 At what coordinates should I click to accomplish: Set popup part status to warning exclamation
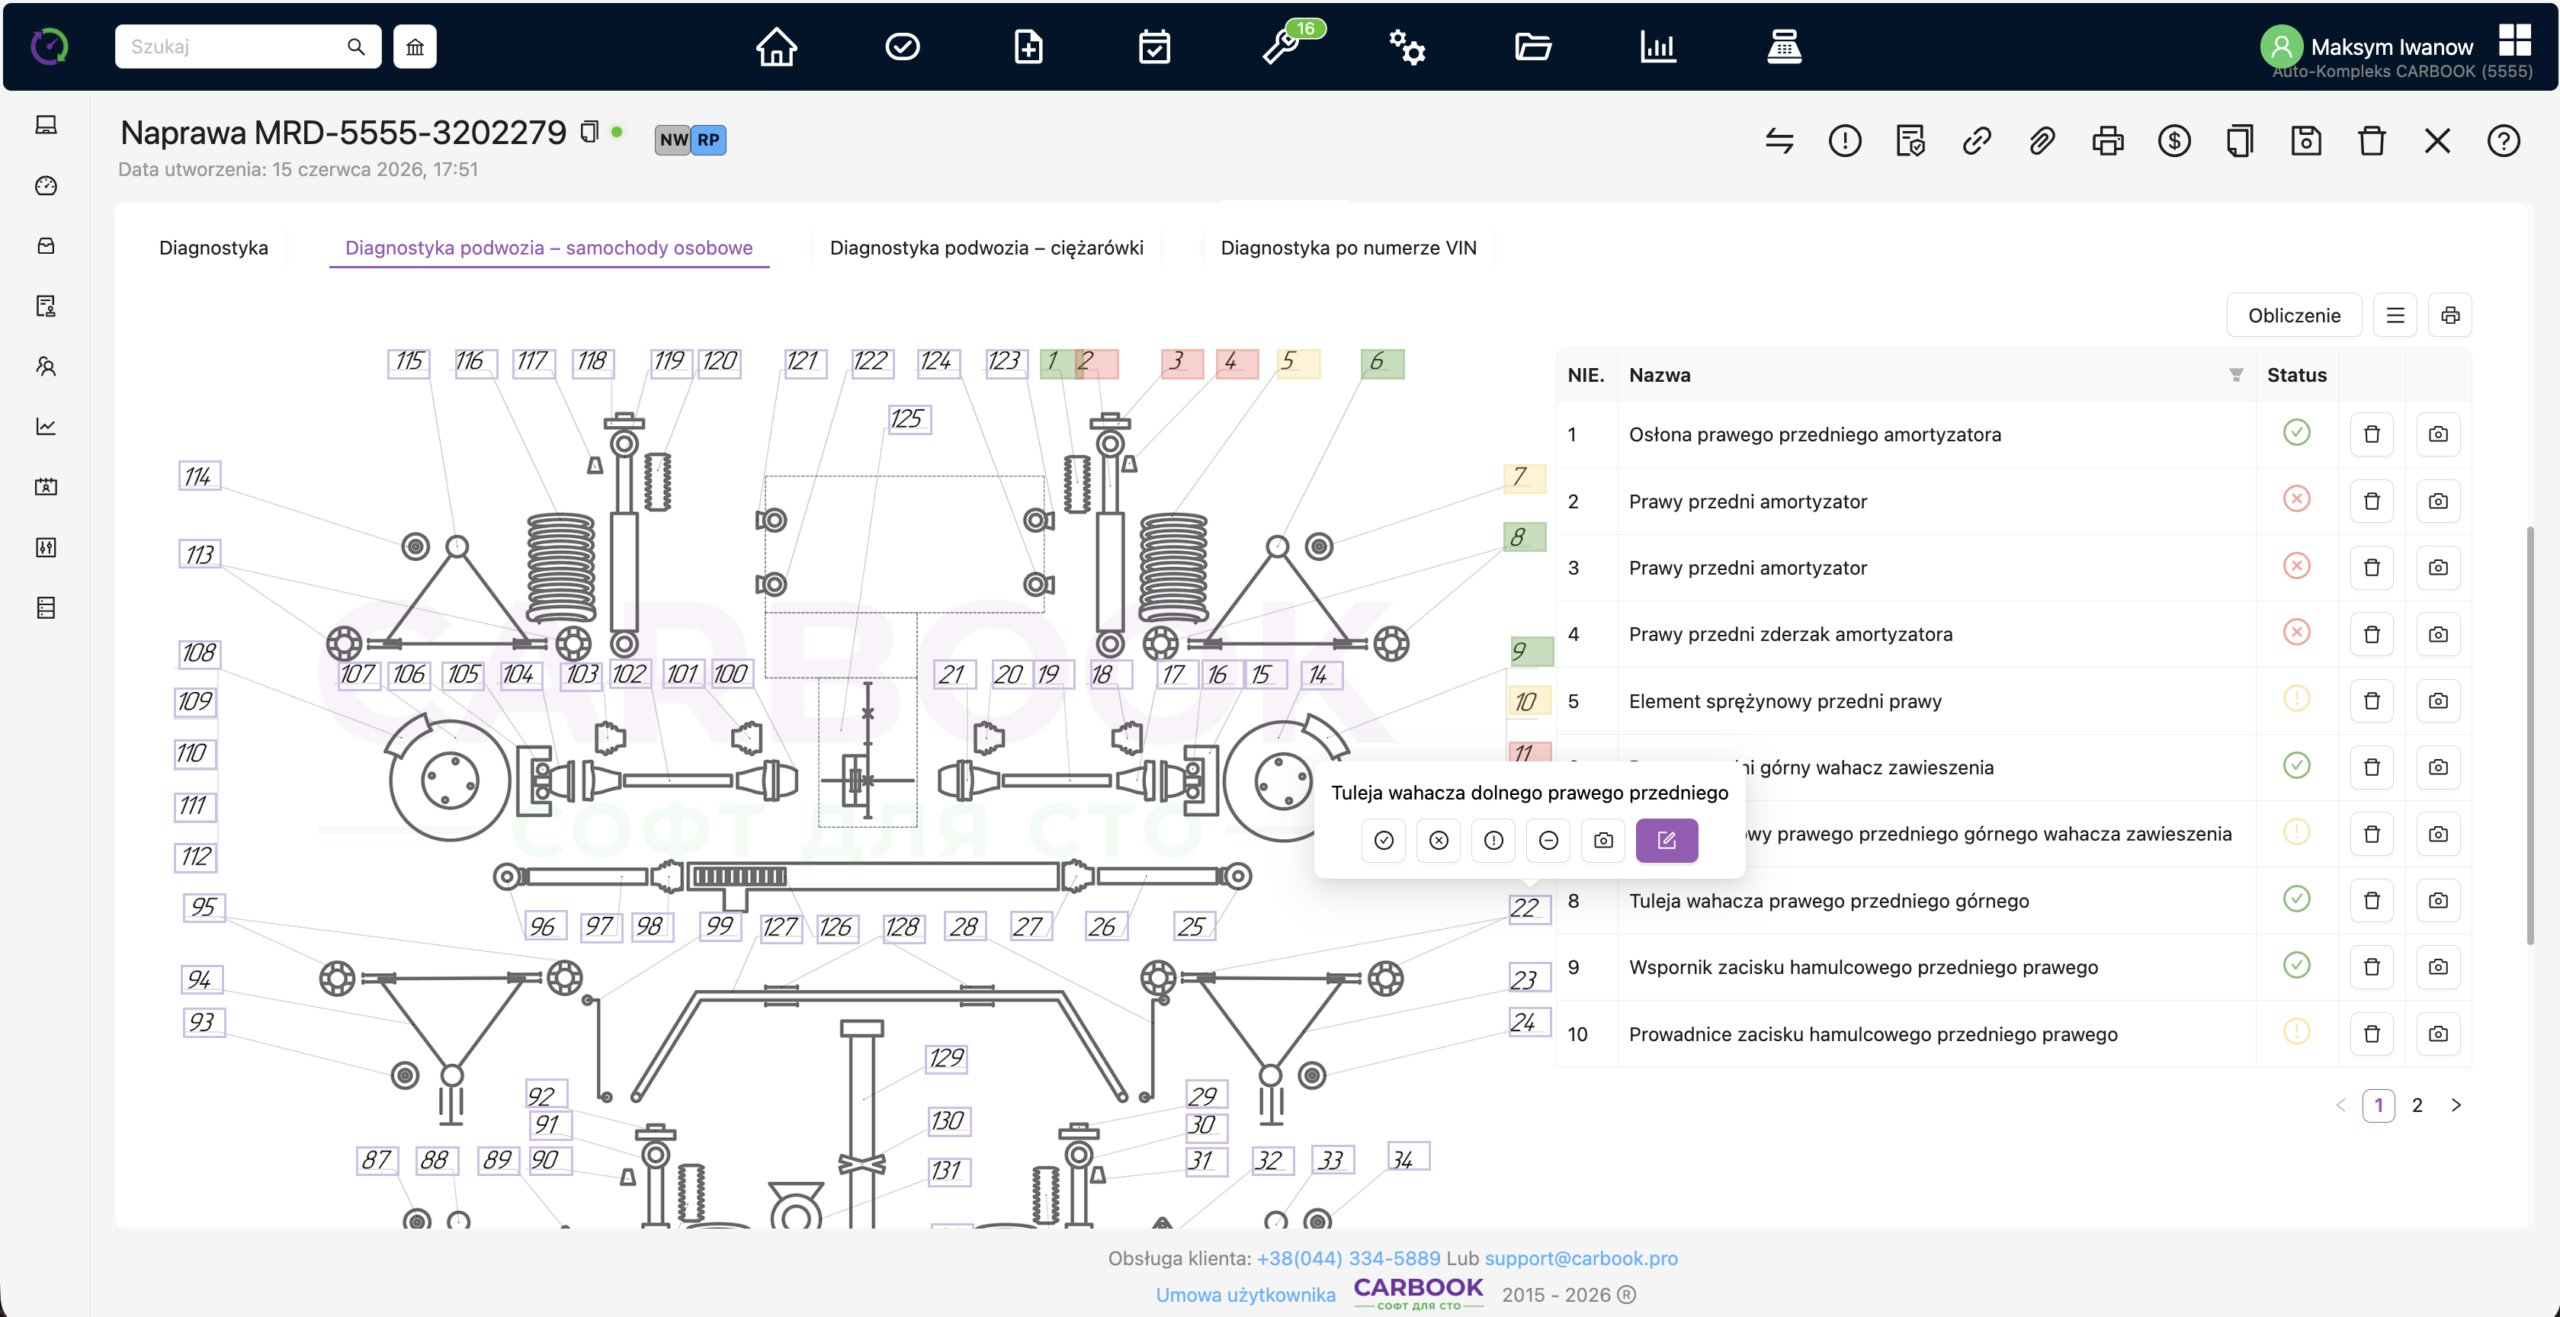coord(1494,841)
